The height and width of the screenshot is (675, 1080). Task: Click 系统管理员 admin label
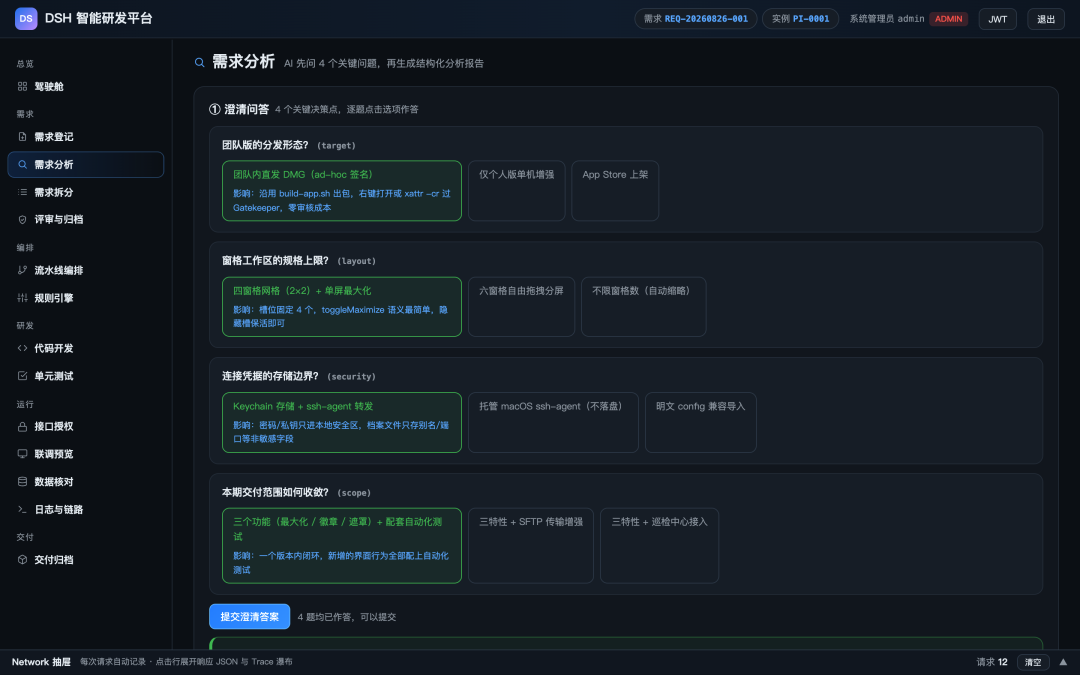click(886, 19)
